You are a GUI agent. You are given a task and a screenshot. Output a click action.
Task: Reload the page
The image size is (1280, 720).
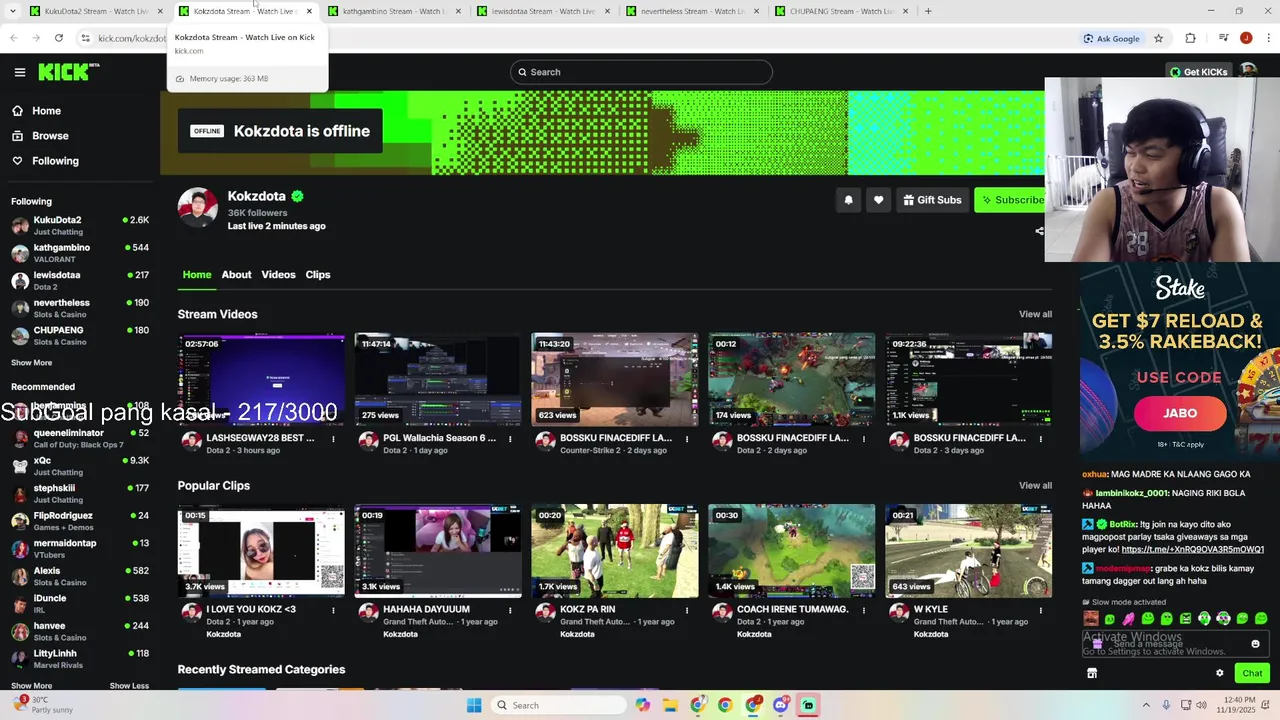(59, 38)
